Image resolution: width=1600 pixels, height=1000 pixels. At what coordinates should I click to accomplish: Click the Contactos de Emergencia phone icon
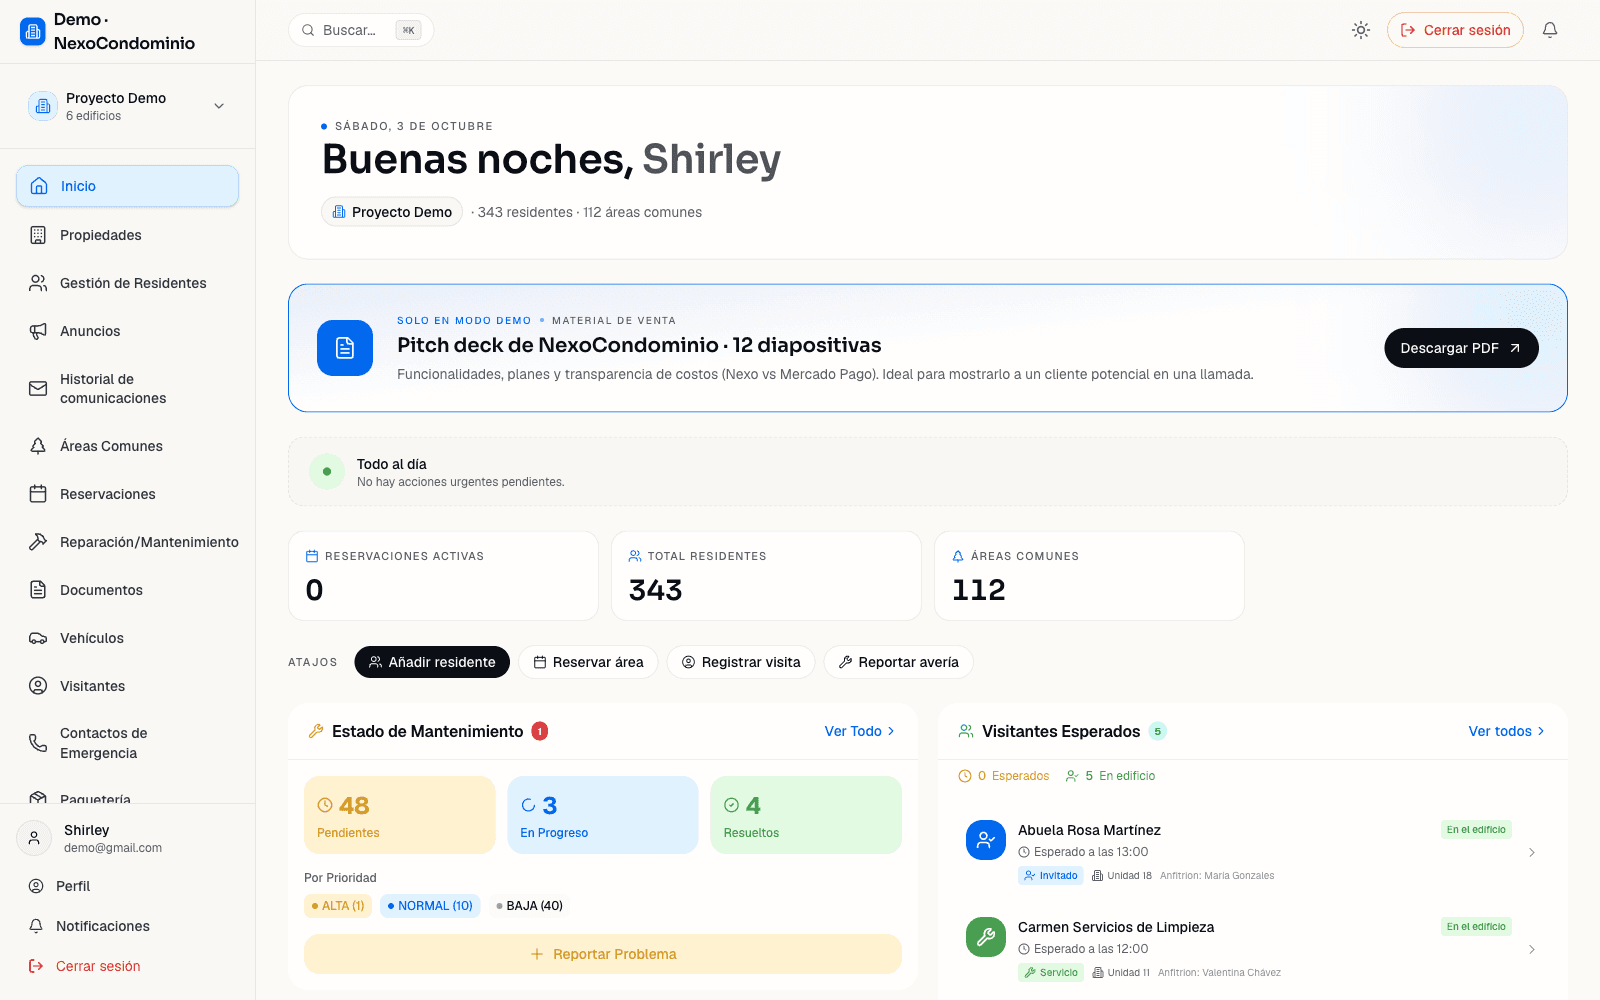pos(38,743)
